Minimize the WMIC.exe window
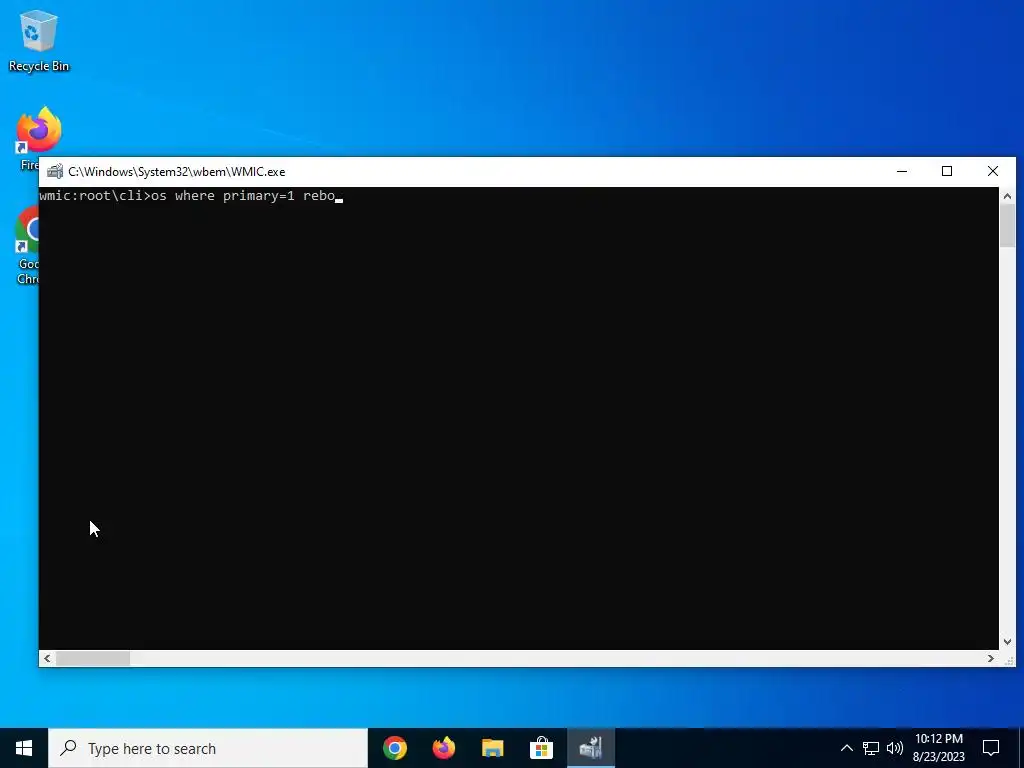The height and width of the screenshot is (768, 1024). tap(902, 172)
